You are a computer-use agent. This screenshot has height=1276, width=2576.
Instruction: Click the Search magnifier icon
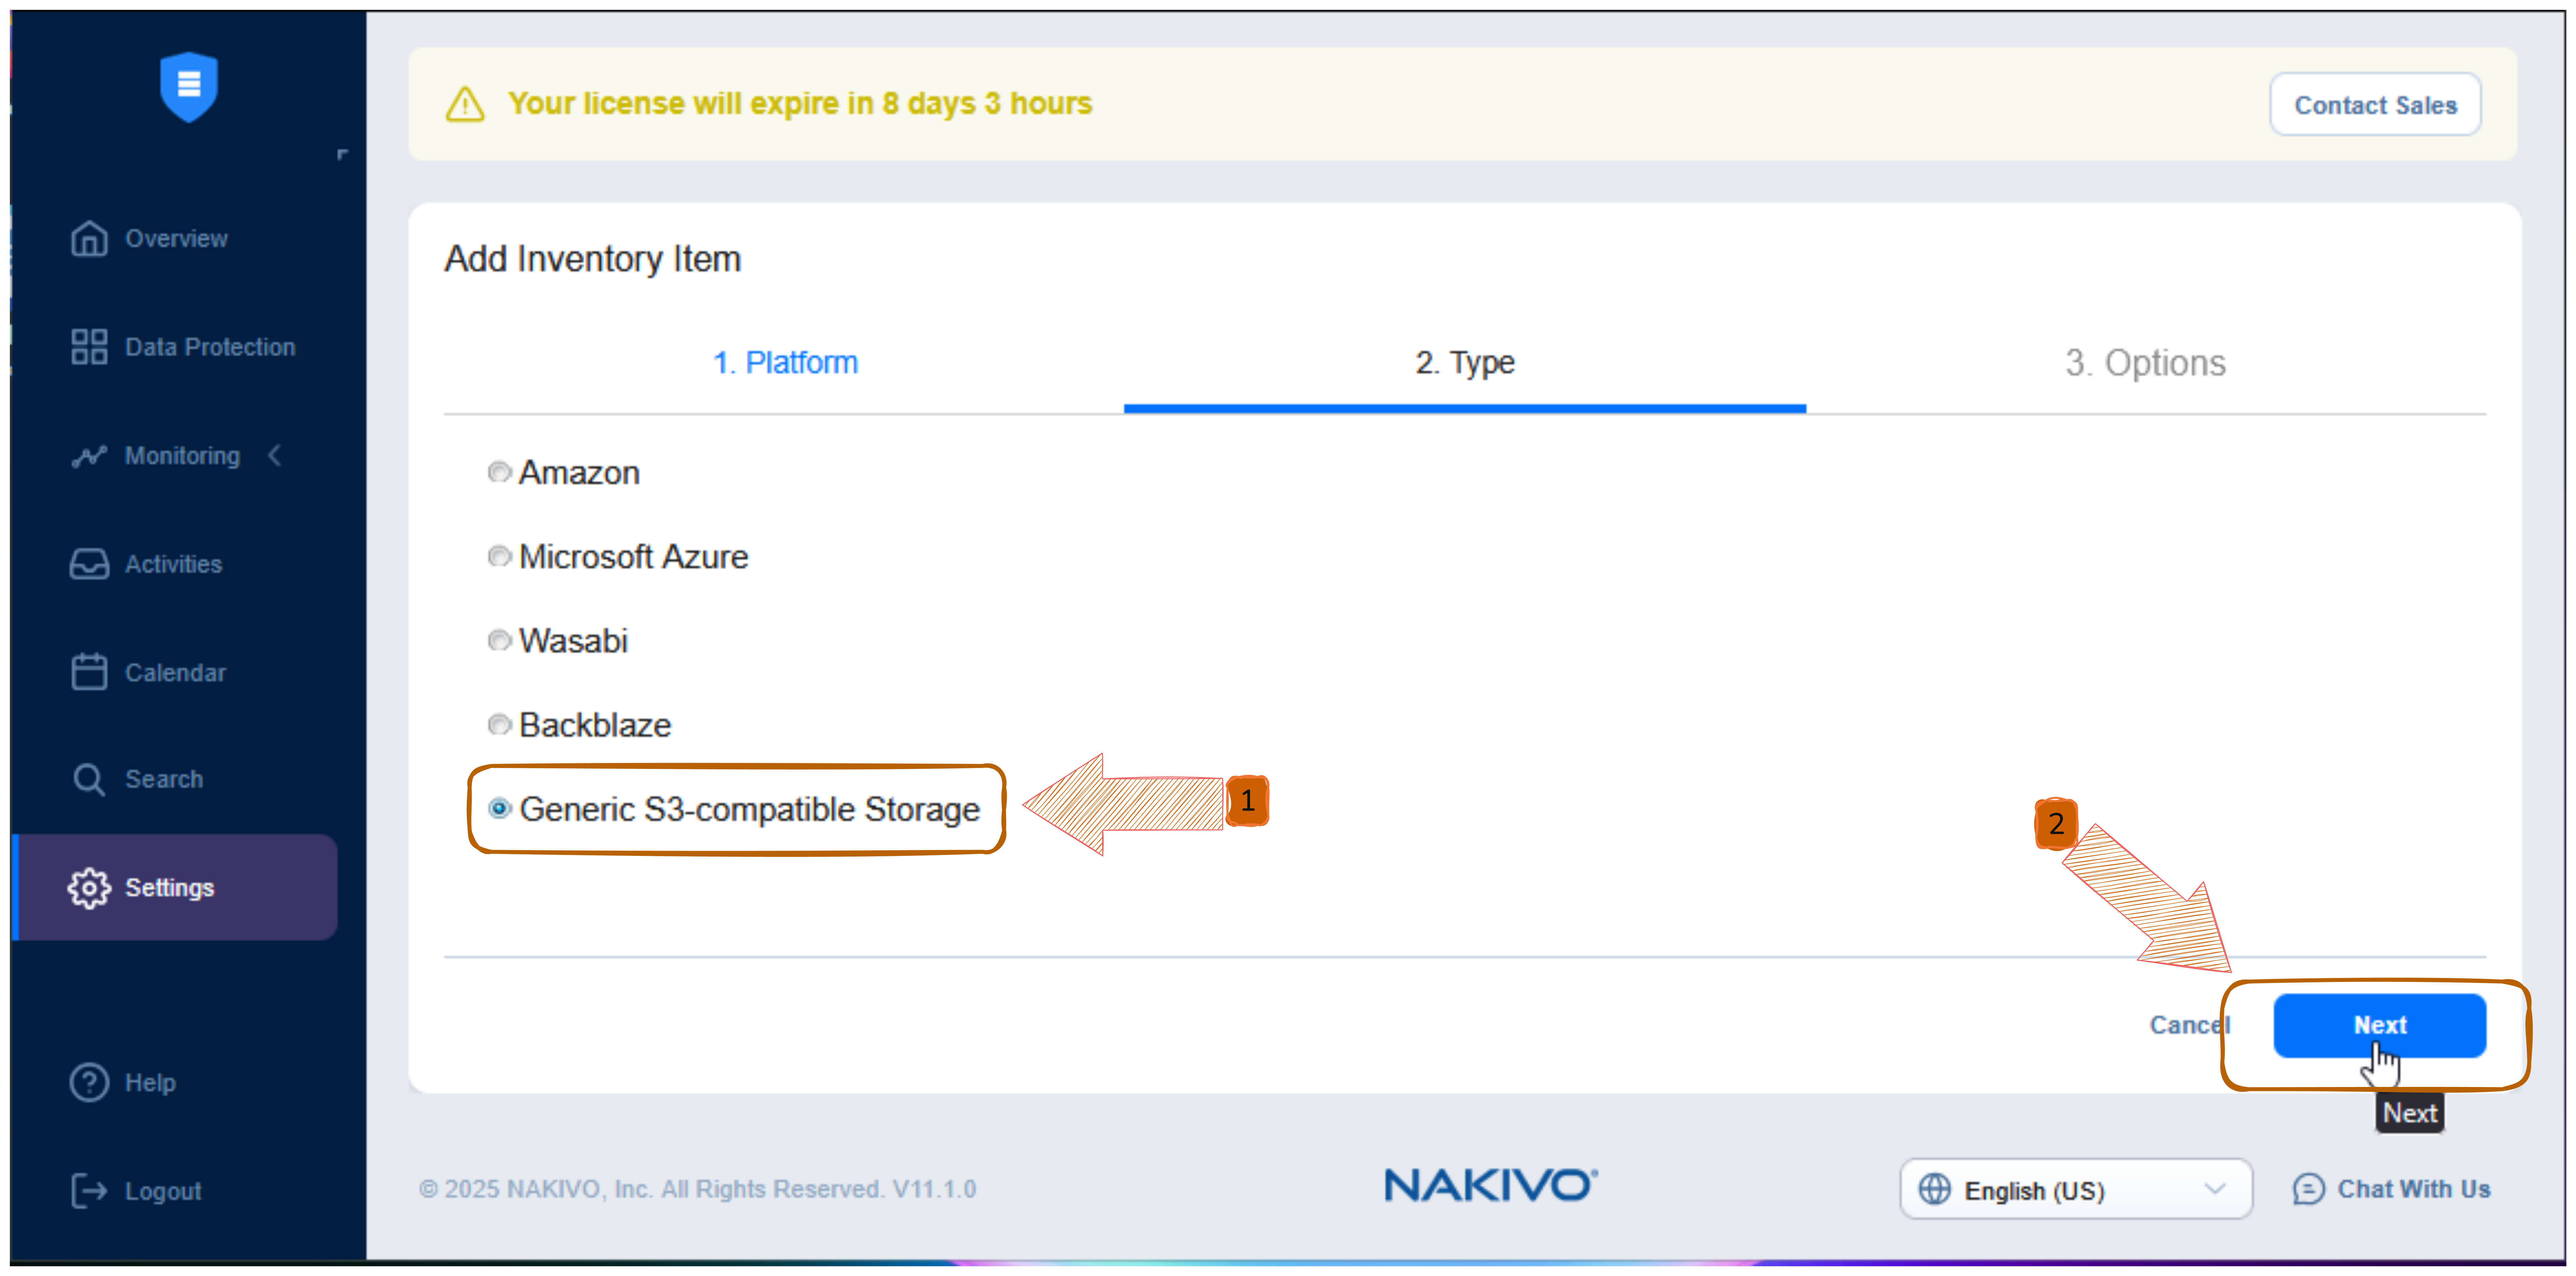(89, 779)
